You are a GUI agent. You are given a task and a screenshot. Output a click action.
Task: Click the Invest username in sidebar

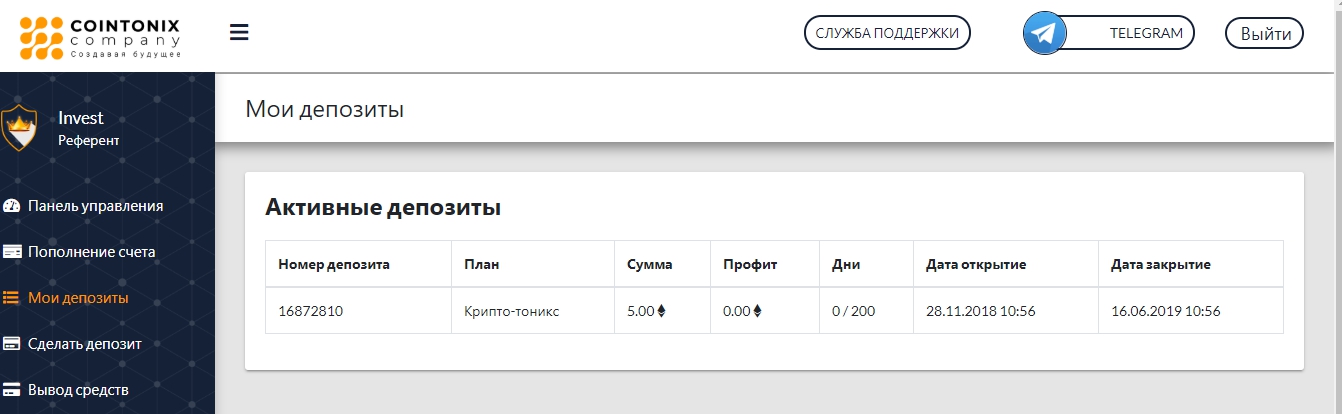click(81, 118)
